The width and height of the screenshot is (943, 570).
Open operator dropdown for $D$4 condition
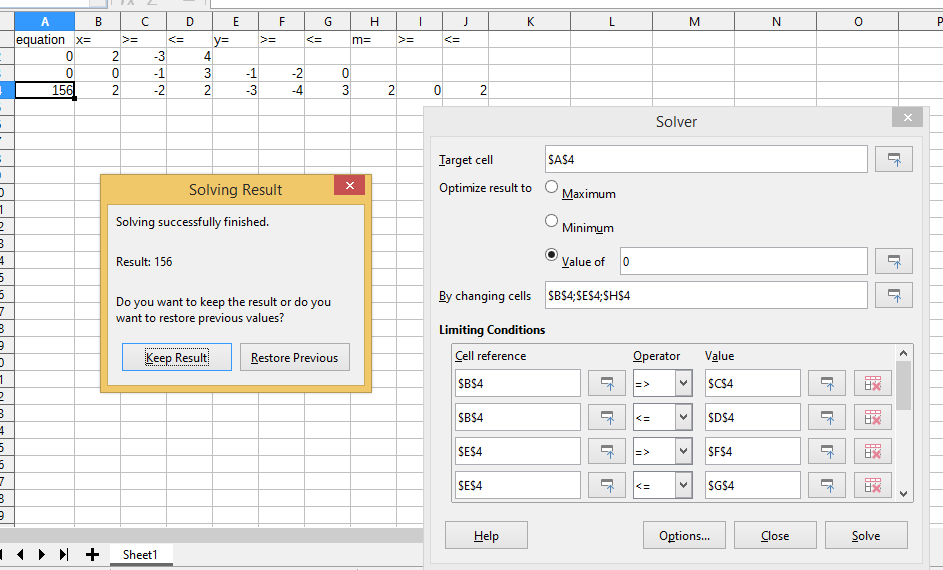pyautogui.click(x=683, y=417)
